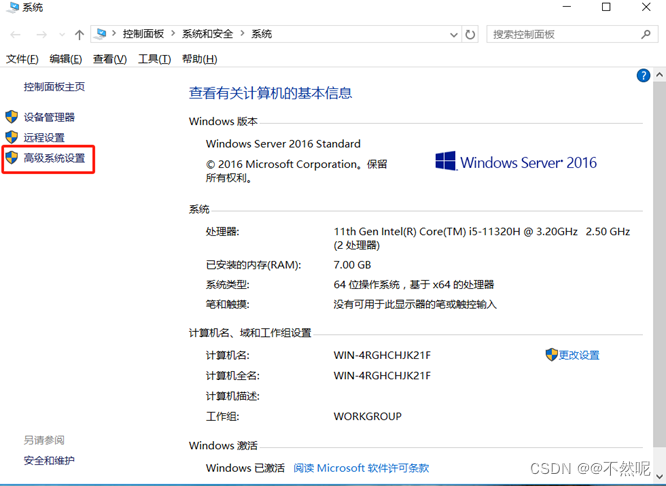This screenshot has width=666, height=486.
Task: Open the 文件(F) menu
Action: [x=22, y=59]
